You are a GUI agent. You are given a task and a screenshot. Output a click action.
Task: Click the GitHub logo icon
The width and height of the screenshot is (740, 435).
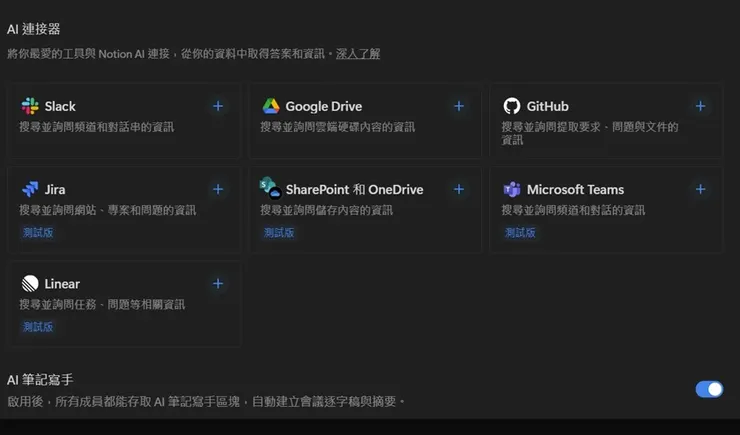click(x=512, y=106)
